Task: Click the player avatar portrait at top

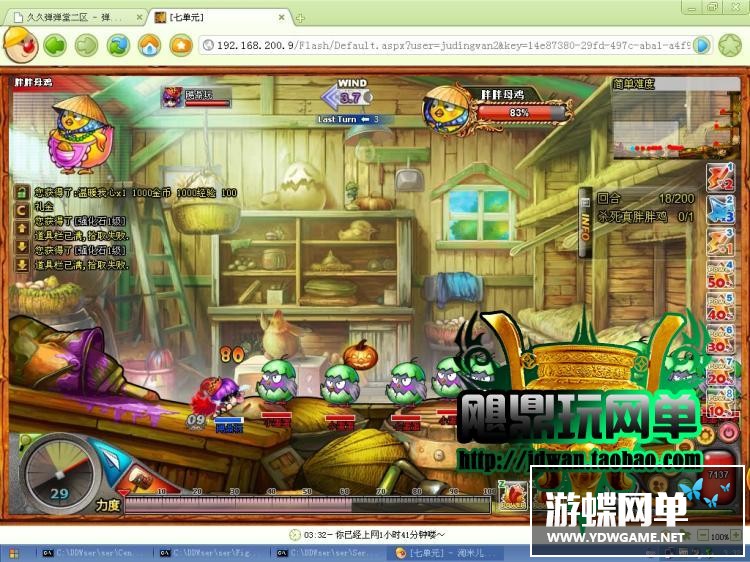Action: [172, 97]
